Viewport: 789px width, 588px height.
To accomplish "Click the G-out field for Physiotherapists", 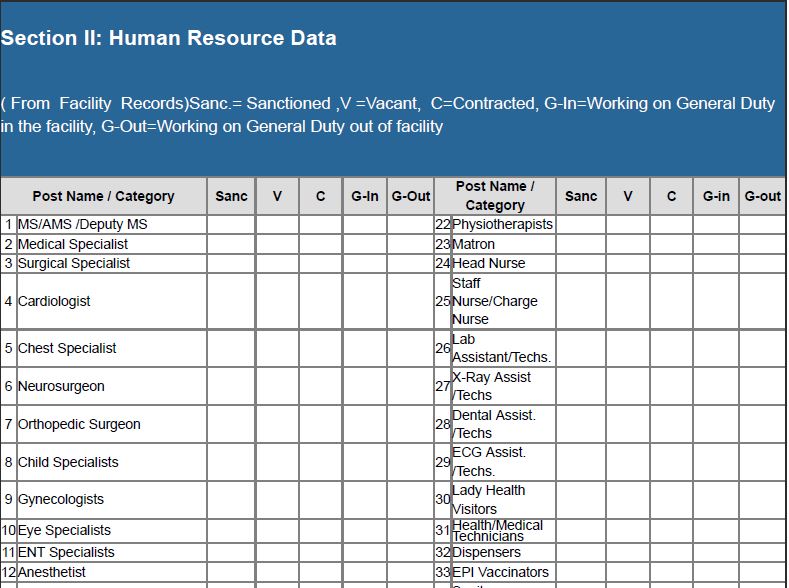I will 762,224.
